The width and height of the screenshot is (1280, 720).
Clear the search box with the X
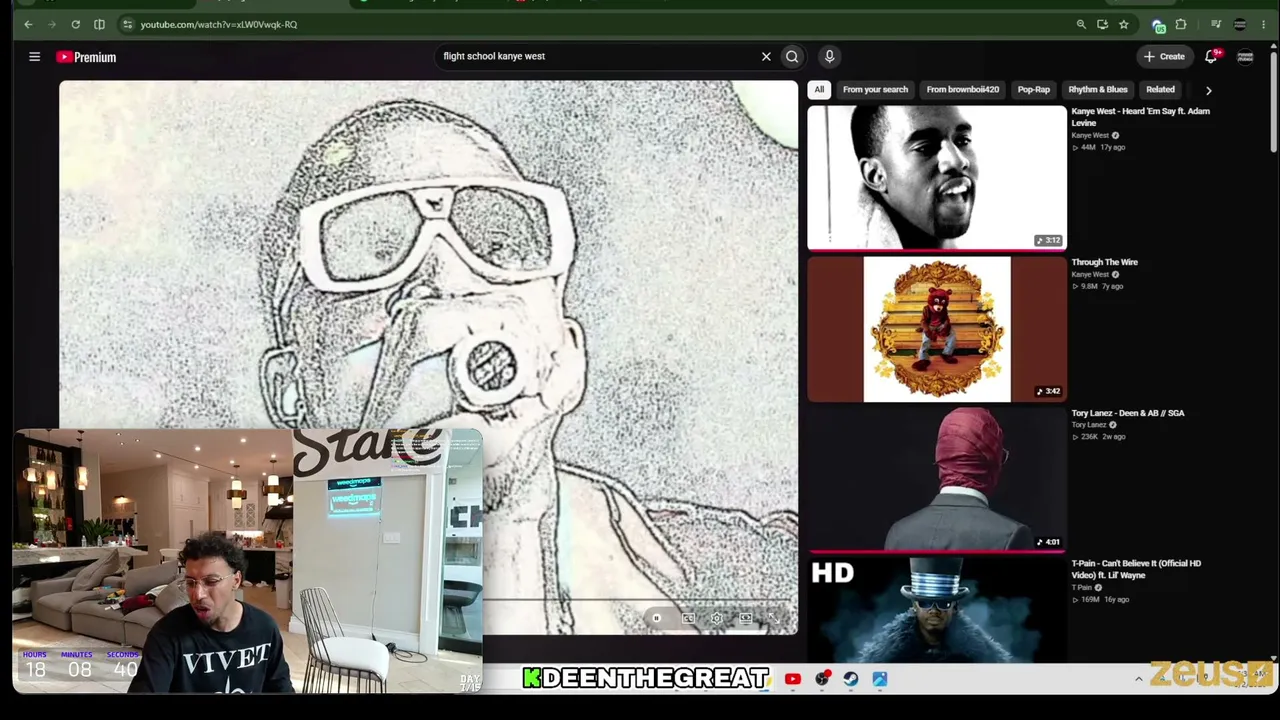pyautogui.click(x=766, y=56)
